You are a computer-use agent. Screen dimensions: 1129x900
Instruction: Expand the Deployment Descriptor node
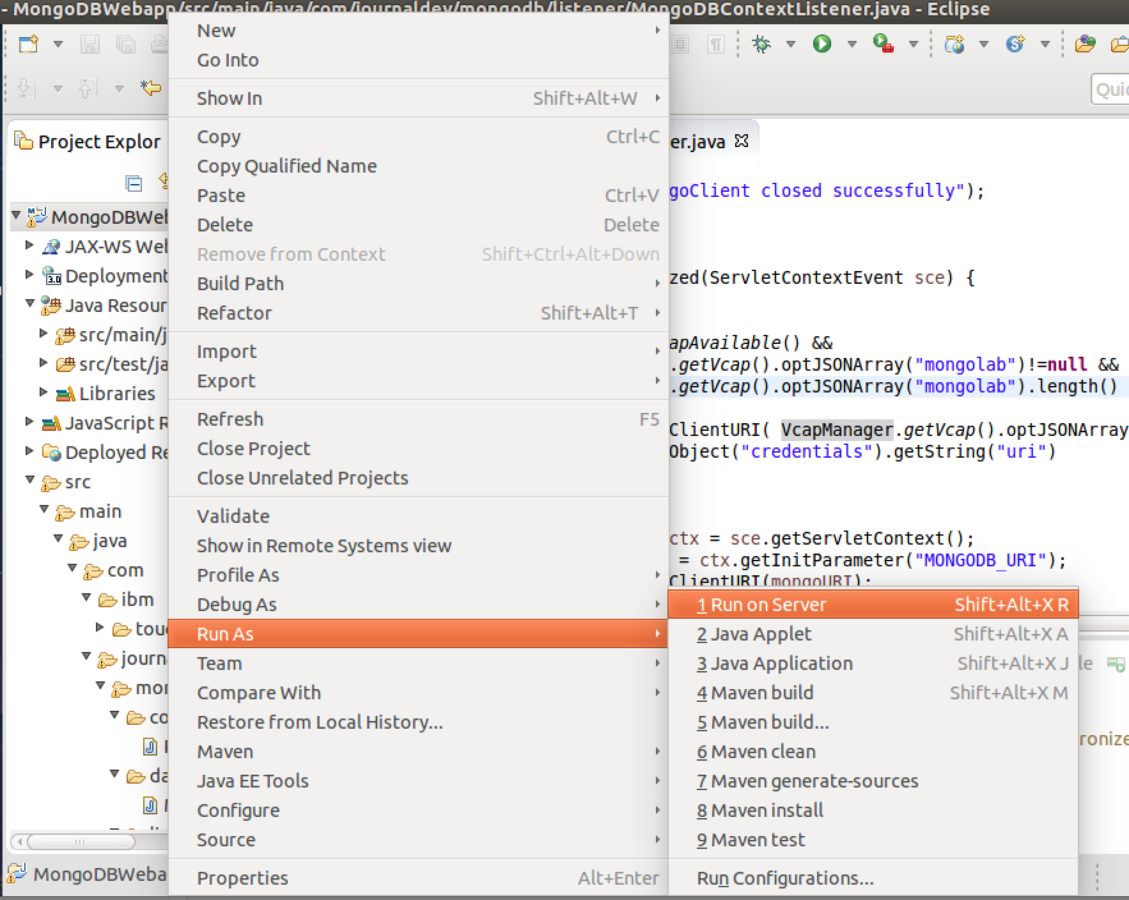(29, 274)
